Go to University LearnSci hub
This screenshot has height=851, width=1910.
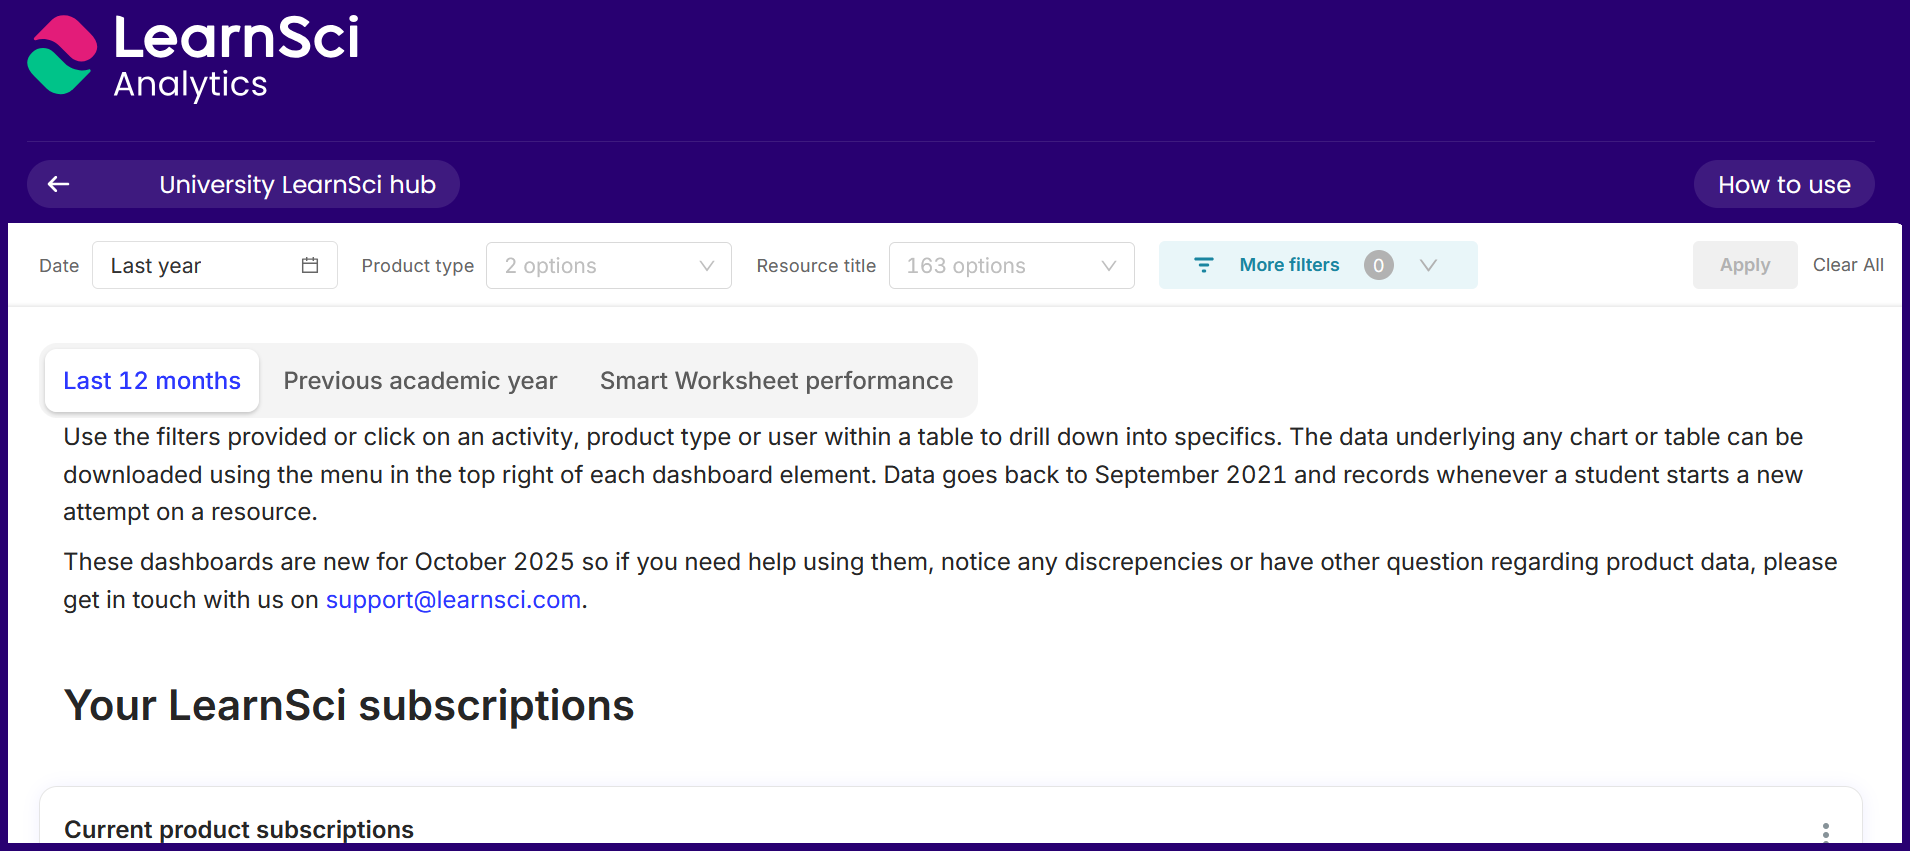point(297,185)
